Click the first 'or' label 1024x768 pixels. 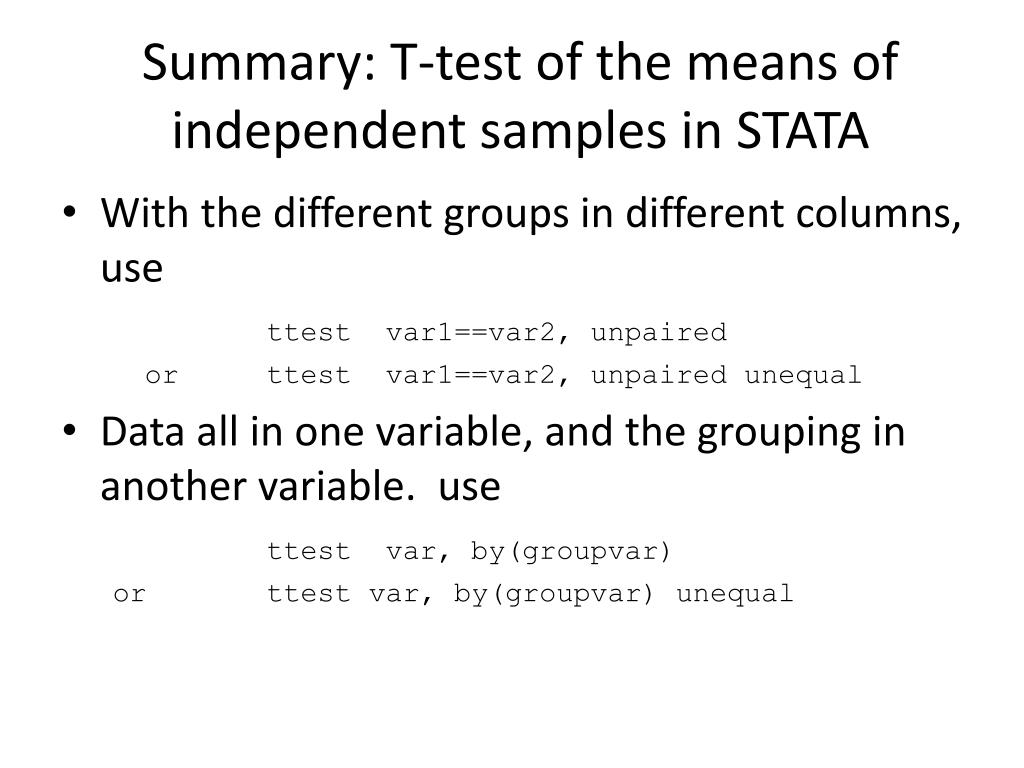161,377
